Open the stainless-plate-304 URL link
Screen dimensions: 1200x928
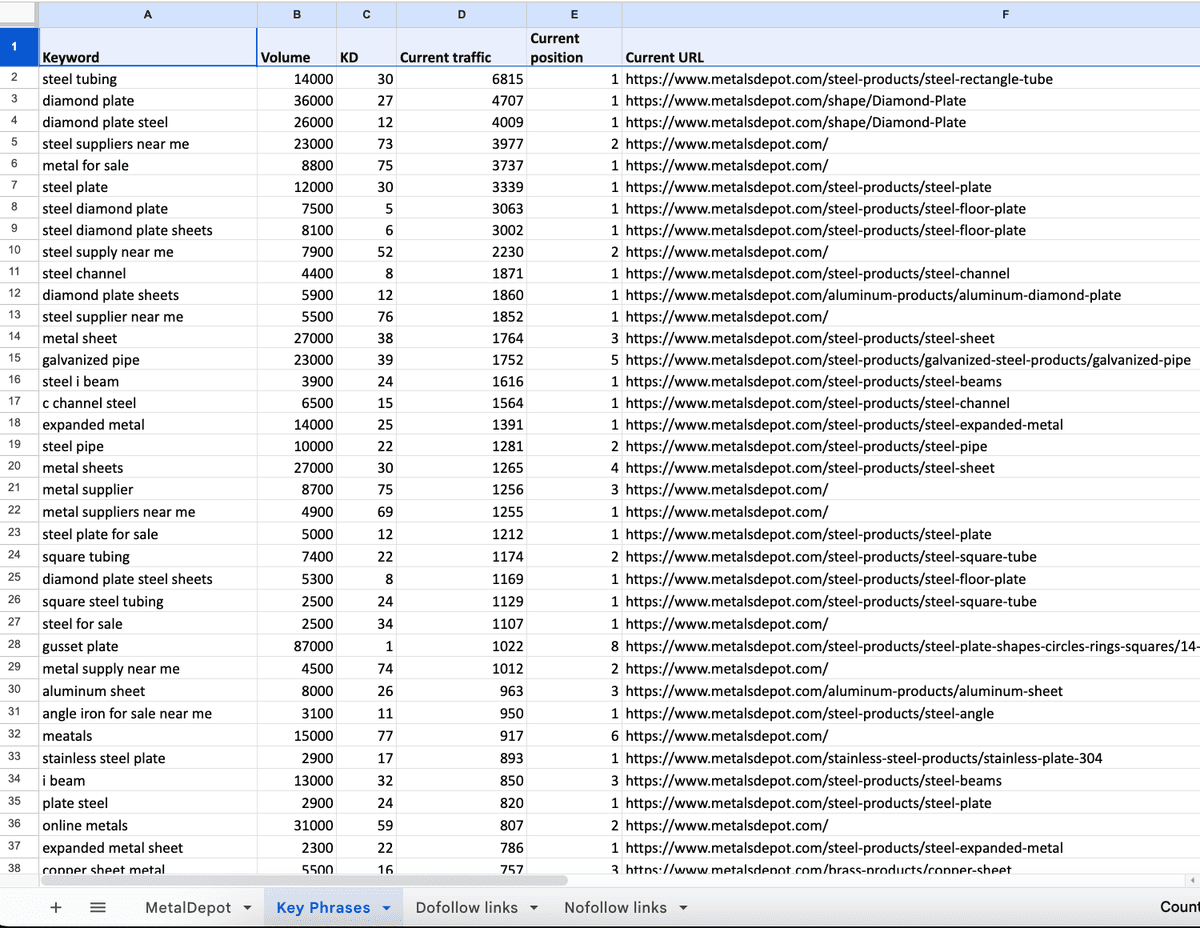click(x=864, y=758)
